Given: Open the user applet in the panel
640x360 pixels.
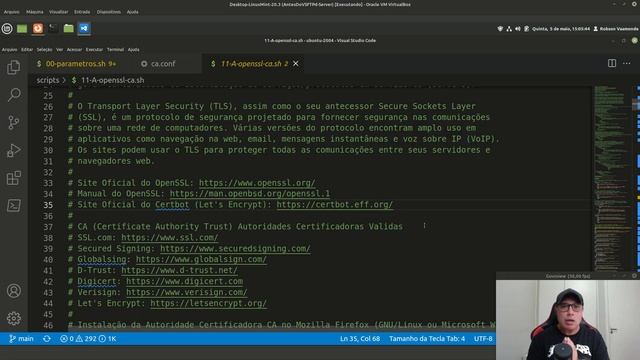Looking at the screenshot, I should coord(616,29).
